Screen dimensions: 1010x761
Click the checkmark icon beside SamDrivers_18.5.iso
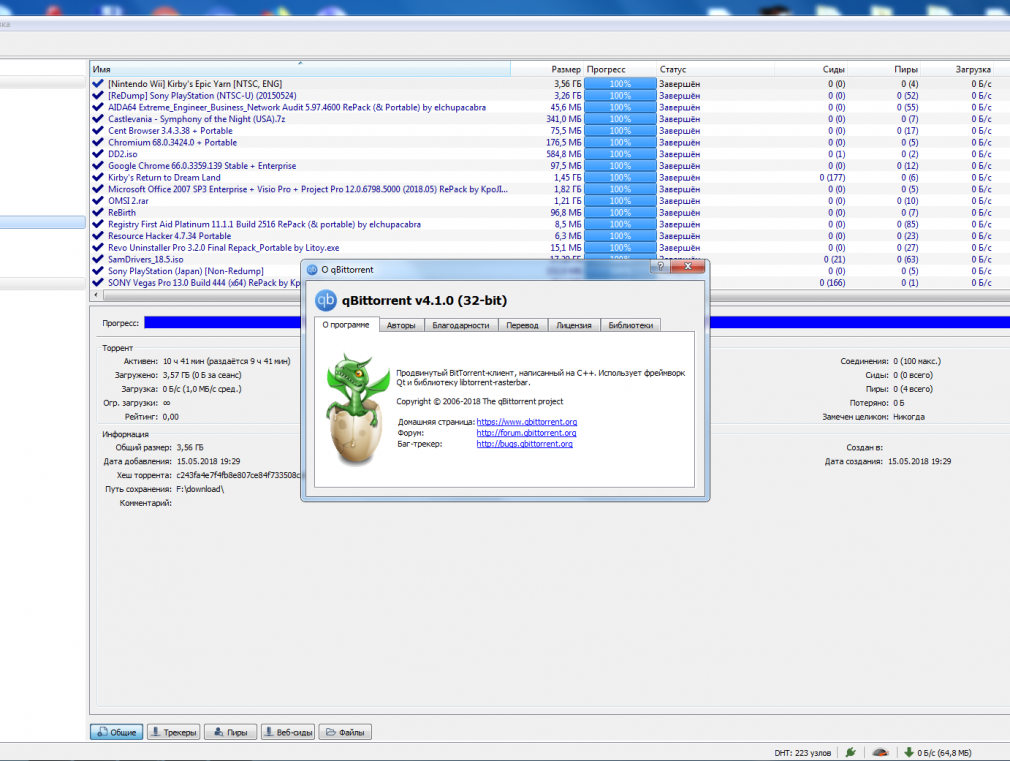(98, 260)
